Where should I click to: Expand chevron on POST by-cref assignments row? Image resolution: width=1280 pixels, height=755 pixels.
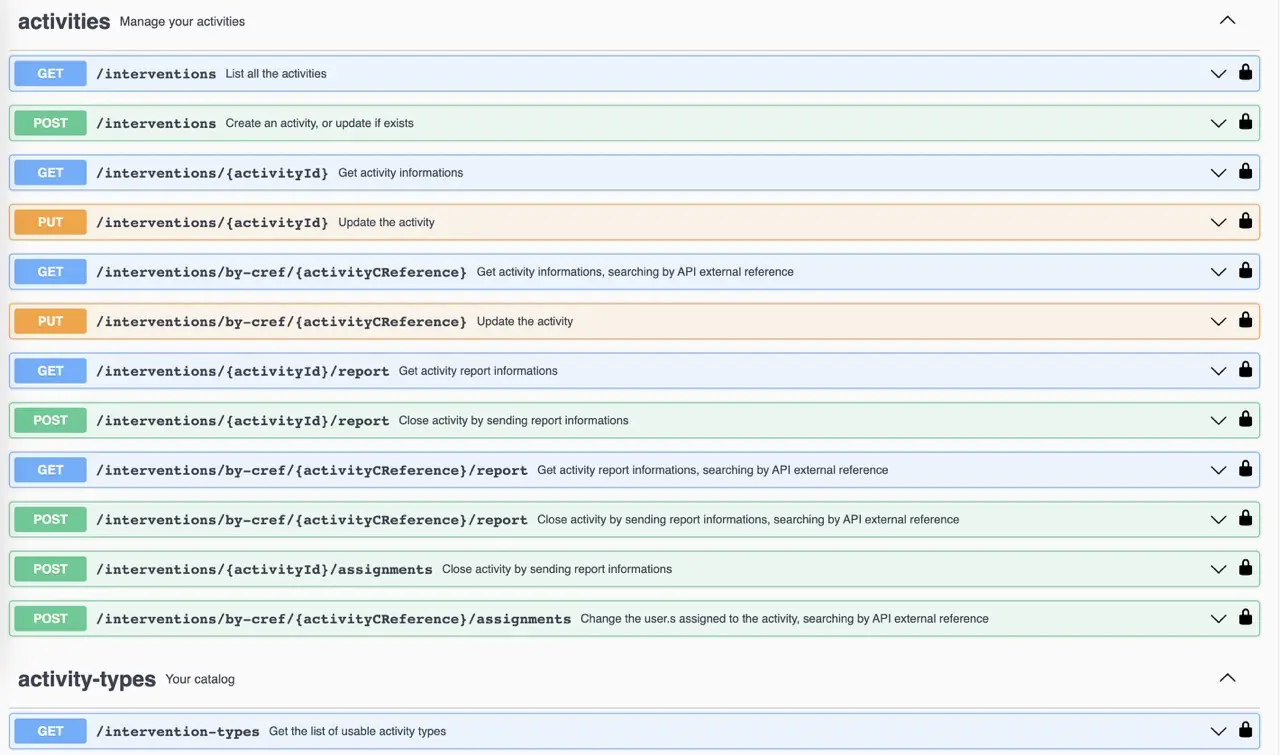1218,619
